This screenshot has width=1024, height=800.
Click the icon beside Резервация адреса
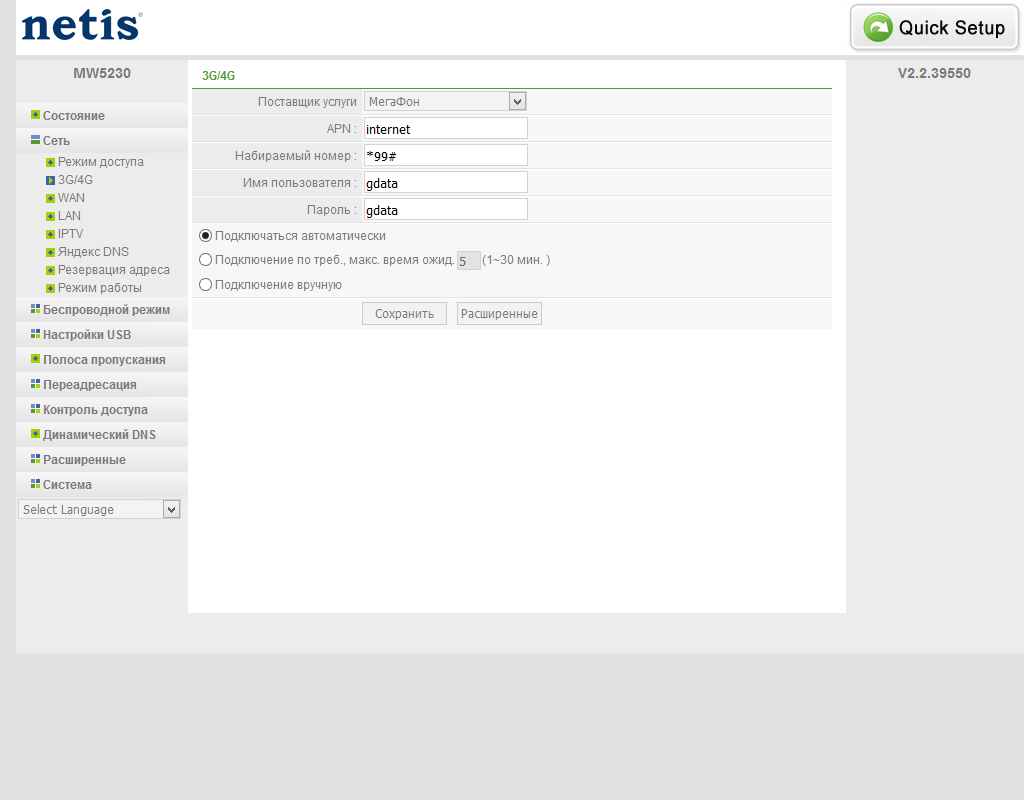pos(50,270)
